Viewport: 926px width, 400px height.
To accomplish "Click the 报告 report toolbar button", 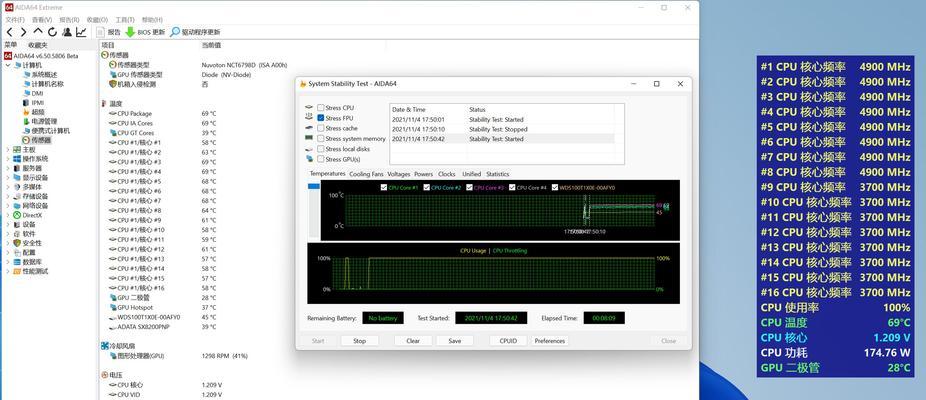I will pyautogui.click(x=109, y=32).
